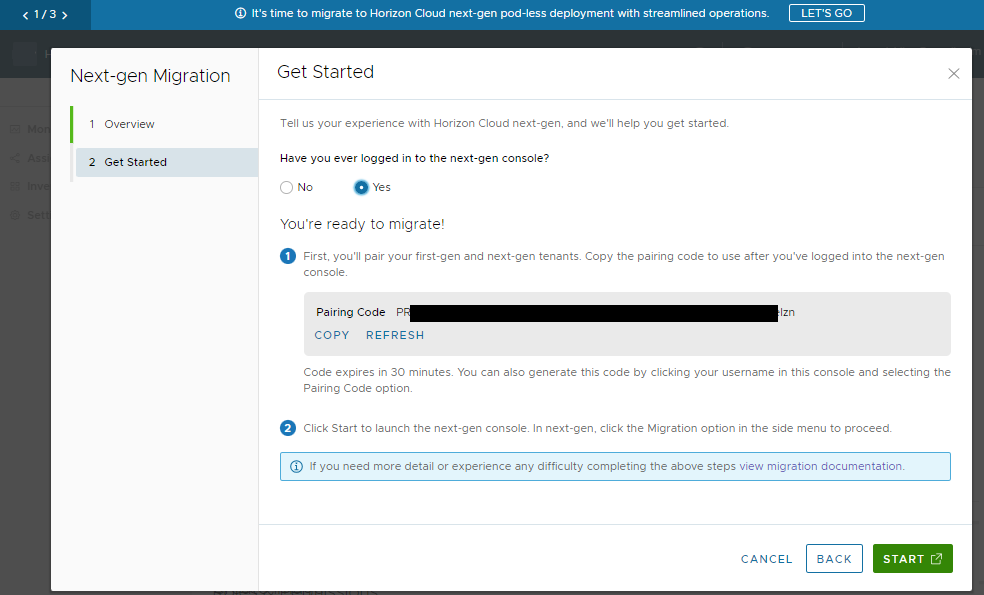The height and width of the screenshot is (595, 984).
Task: Click the info icon in documentation notice
Action: pyautogui.click(x=296, y=466)
